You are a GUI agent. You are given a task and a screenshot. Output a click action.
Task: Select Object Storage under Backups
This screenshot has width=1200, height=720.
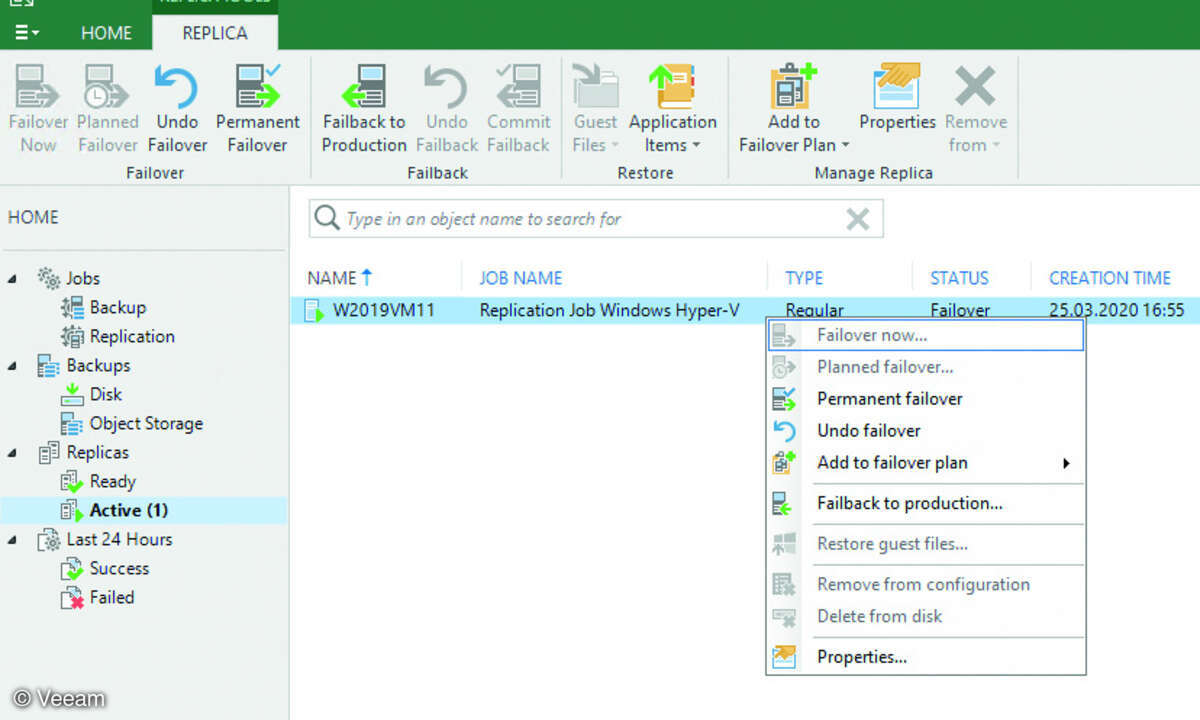tap(145, 423)
